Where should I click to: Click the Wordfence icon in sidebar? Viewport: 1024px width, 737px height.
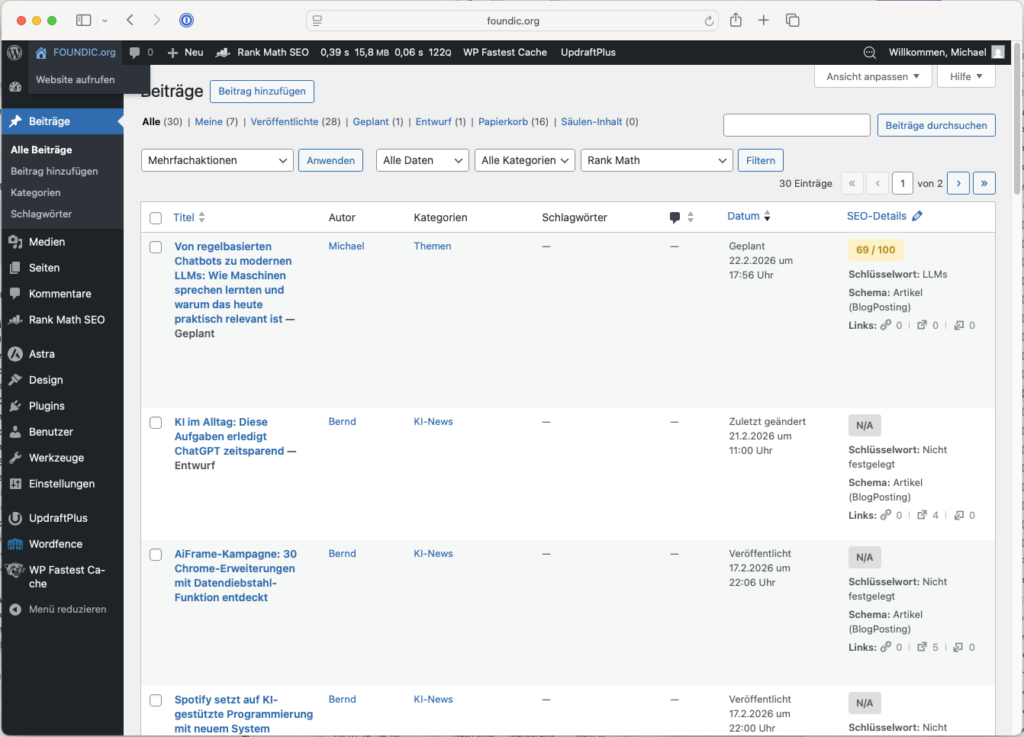pyautogui.click(x=15, y=544)
